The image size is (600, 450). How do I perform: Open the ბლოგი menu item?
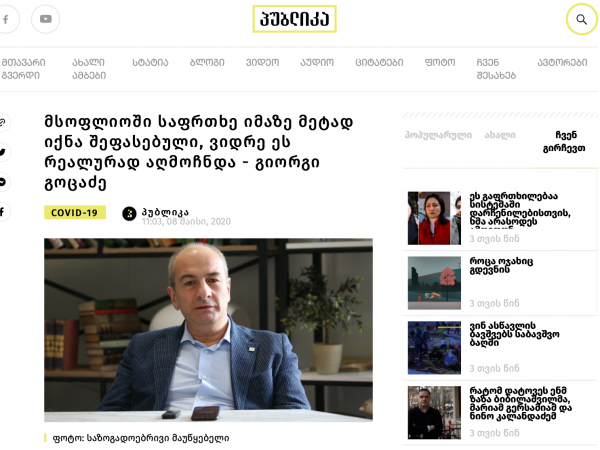(207, 62)
